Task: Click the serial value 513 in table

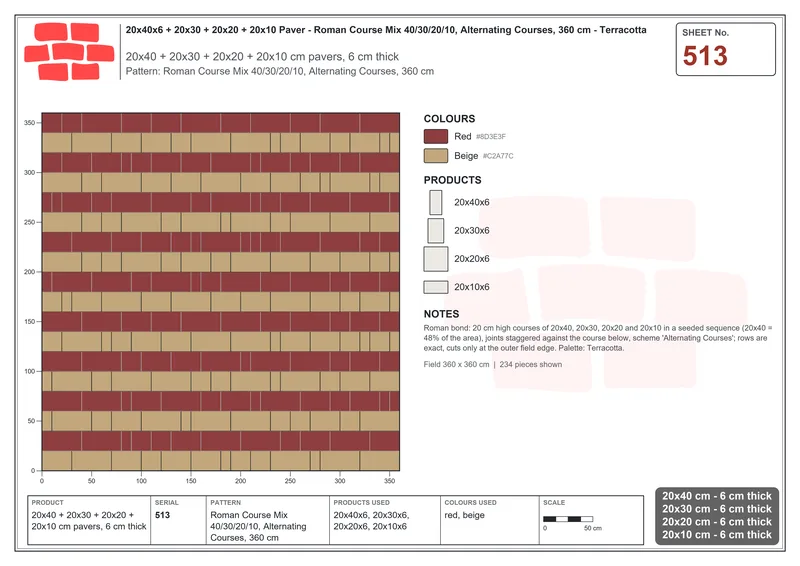Action: click(162, 515)
